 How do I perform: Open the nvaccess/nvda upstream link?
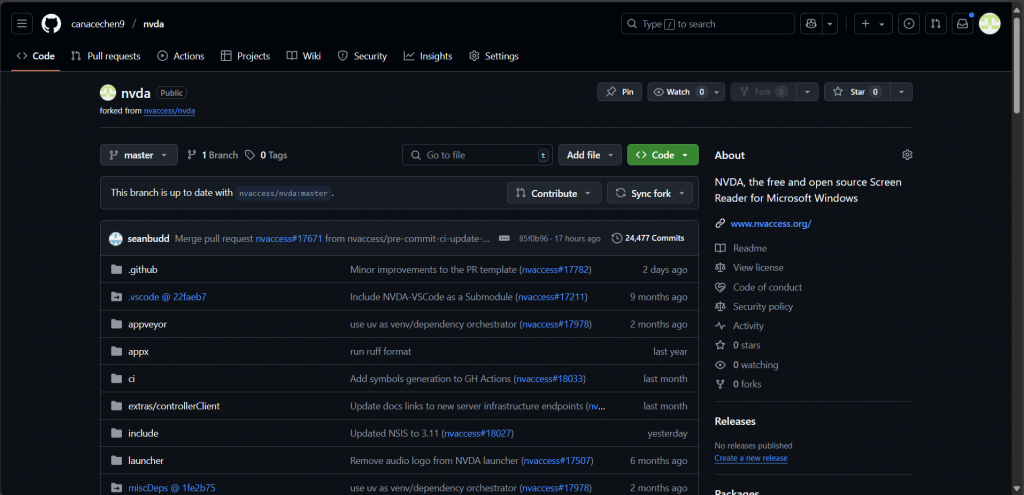click(x=169, y=111)
